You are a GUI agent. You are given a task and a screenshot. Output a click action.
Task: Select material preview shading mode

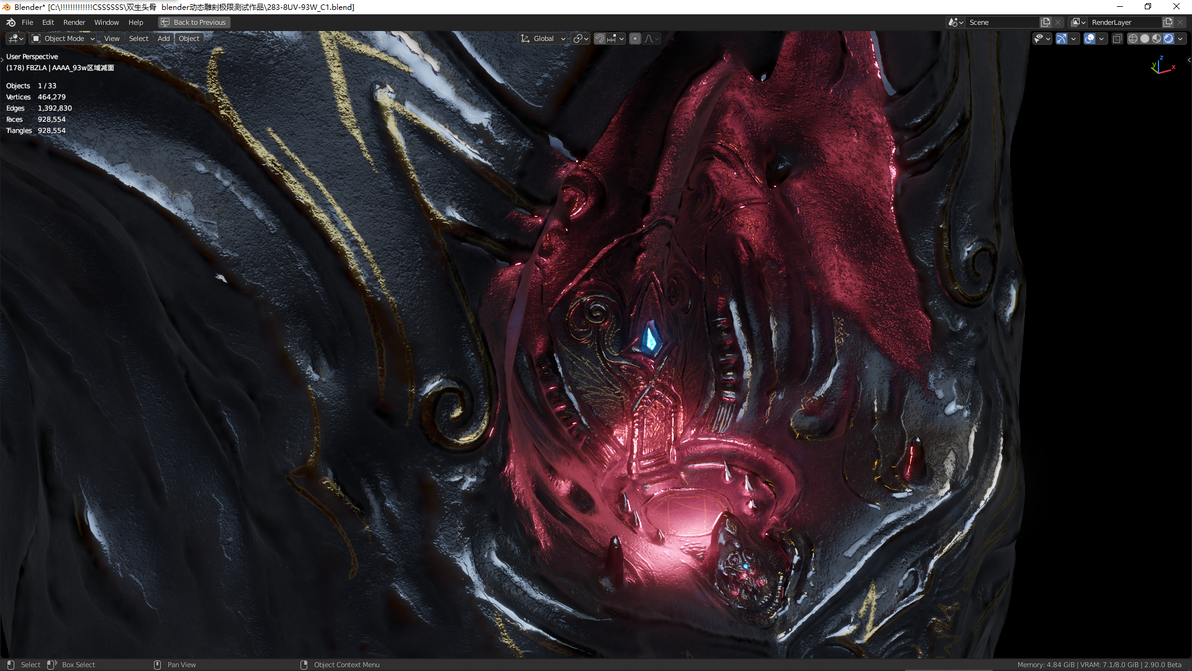tap(1156, 39)
